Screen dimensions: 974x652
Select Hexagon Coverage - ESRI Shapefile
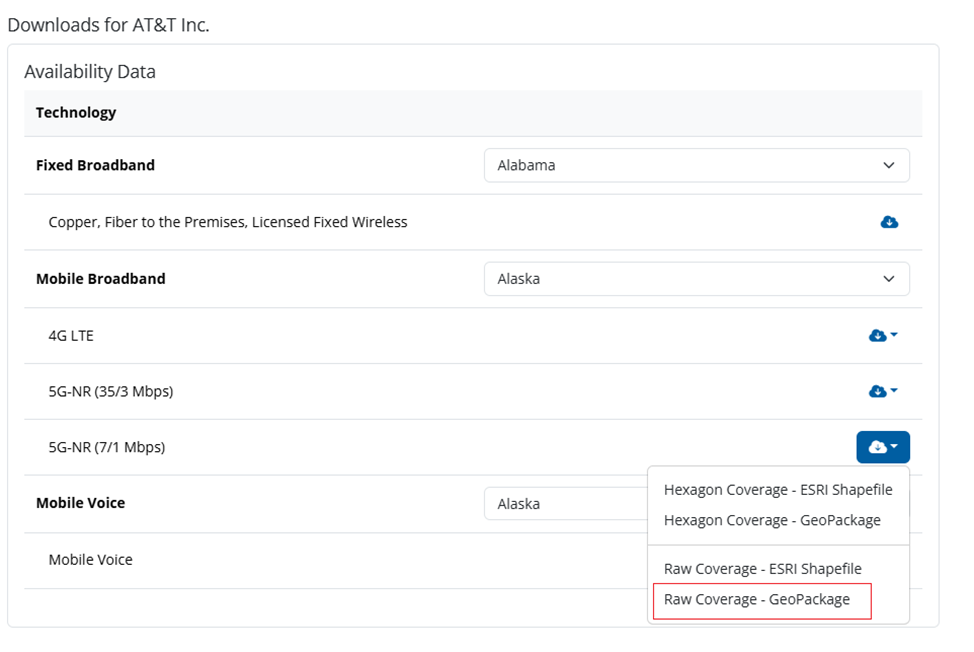(x=778, y=490)
